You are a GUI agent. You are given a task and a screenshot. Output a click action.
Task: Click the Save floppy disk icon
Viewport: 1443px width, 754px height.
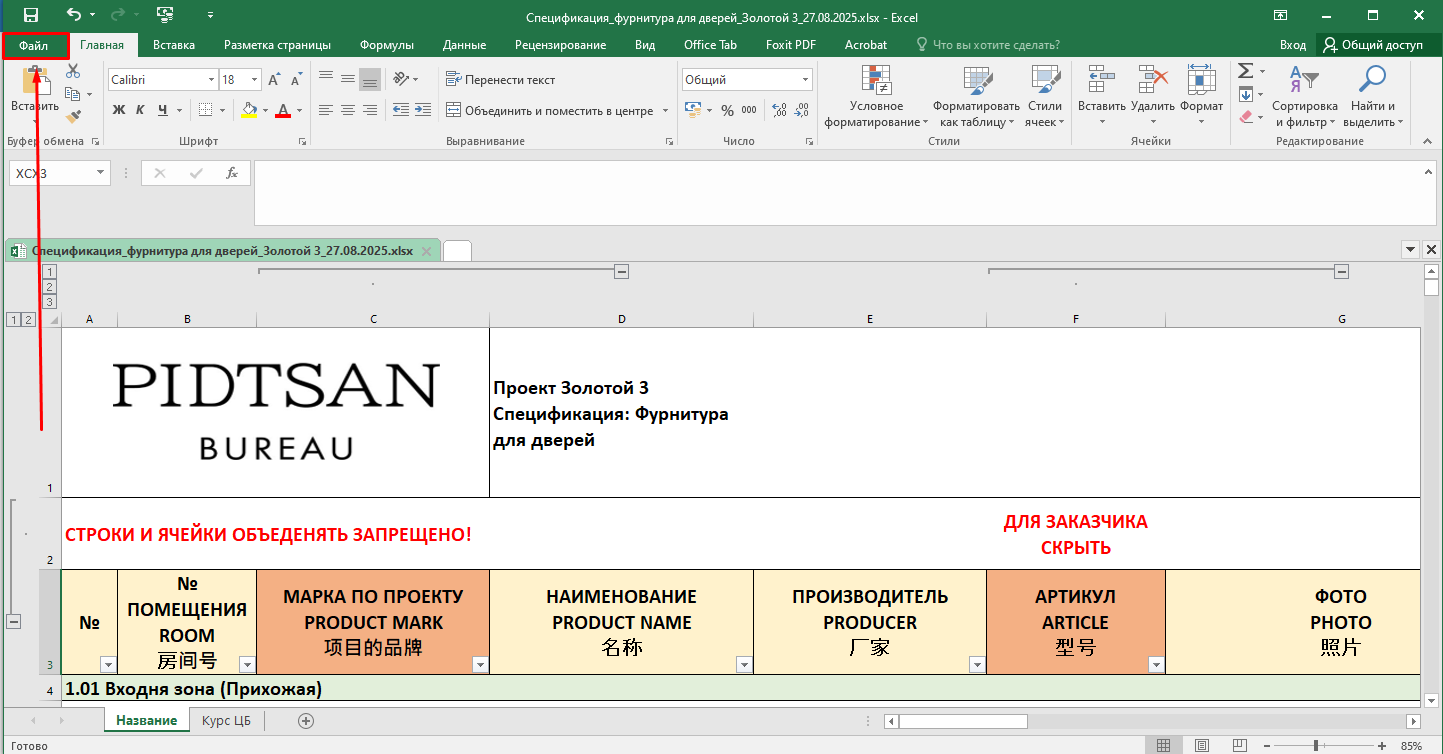pos(31,16)
